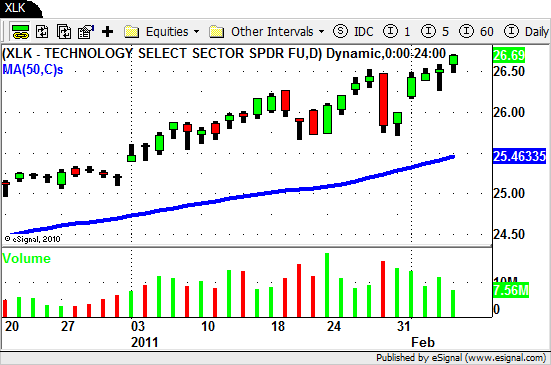Open the Equities folder dropdown
This screenshot has height=365, width=551.
pyautogui.click(x=162, y=32)
